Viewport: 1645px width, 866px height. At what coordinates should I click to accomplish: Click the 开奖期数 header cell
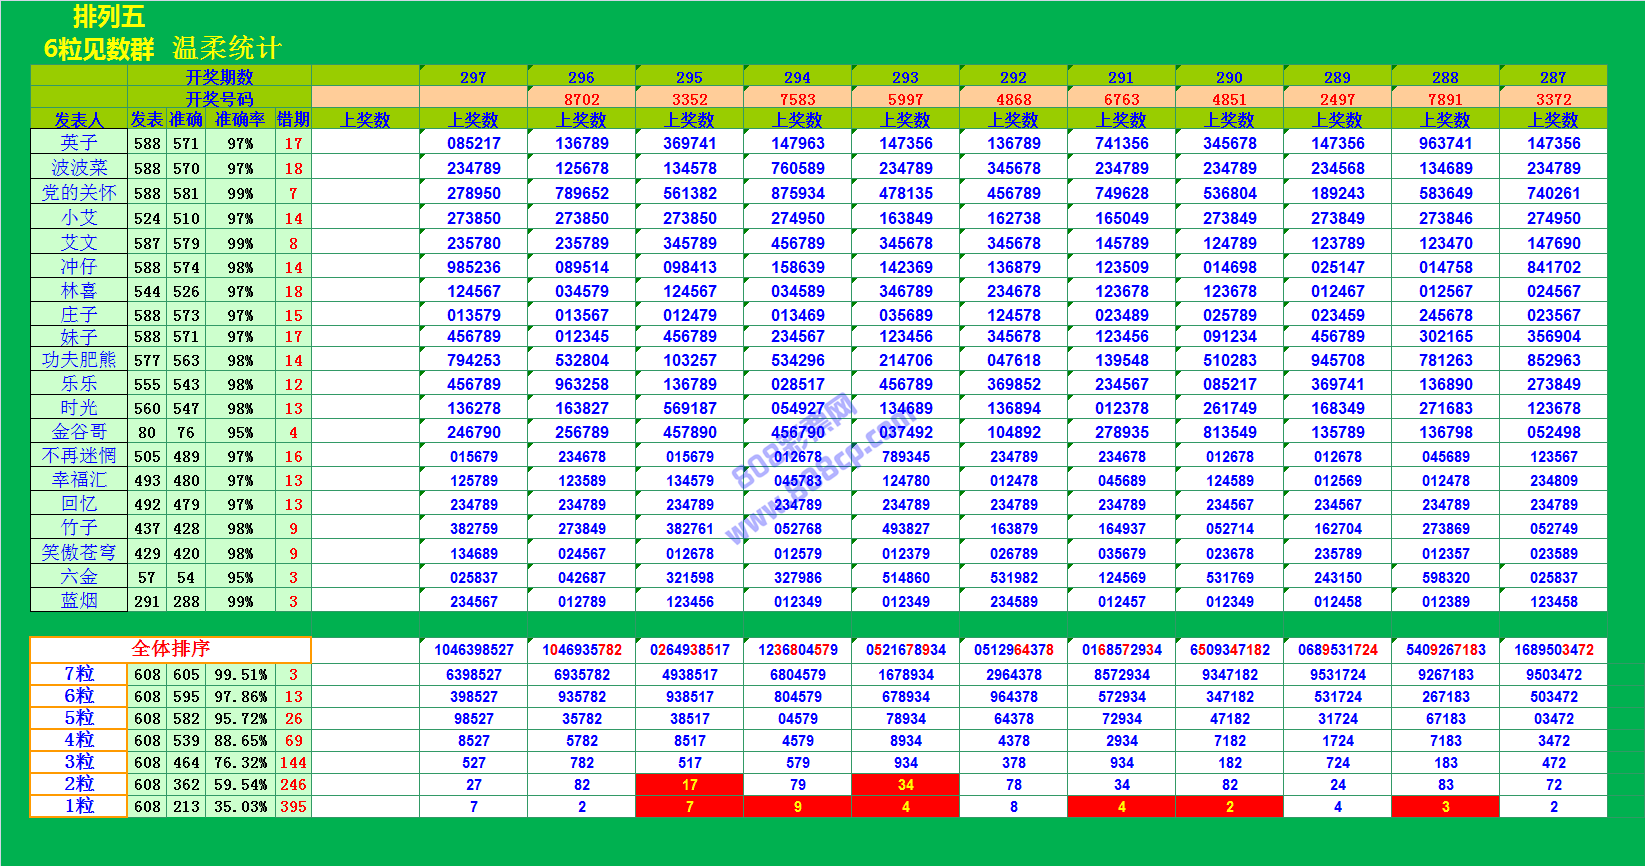point(219,77)
